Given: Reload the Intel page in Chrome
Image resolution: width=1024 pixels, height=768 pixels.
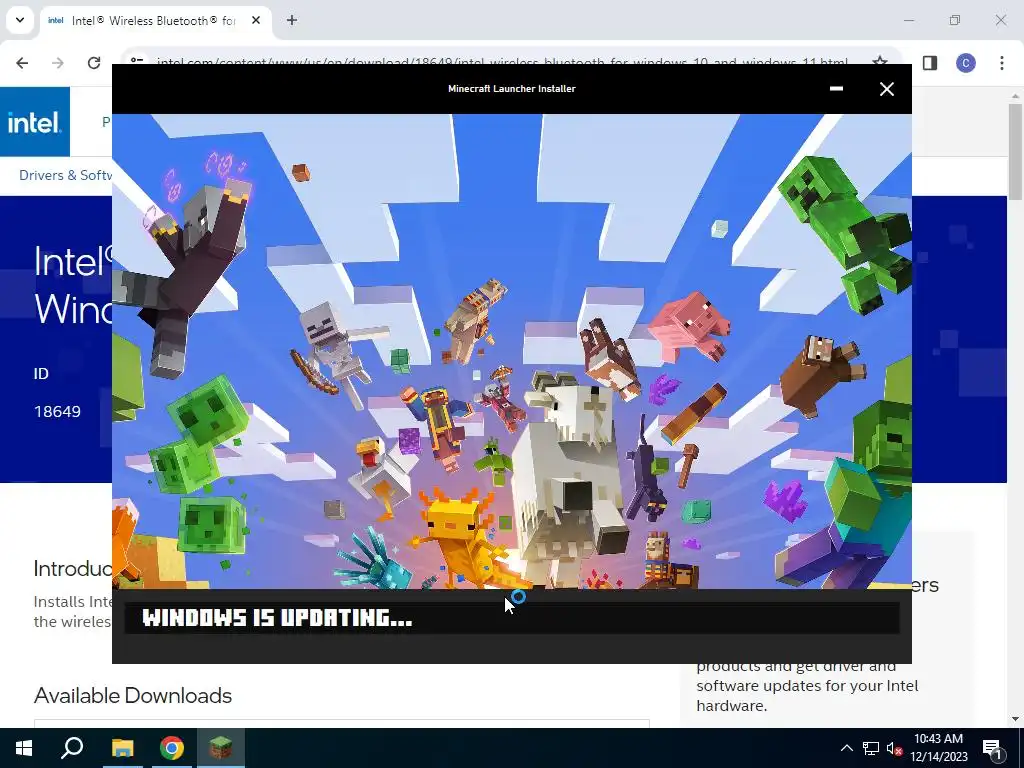Looking at the screenshot, I should 94,63.
